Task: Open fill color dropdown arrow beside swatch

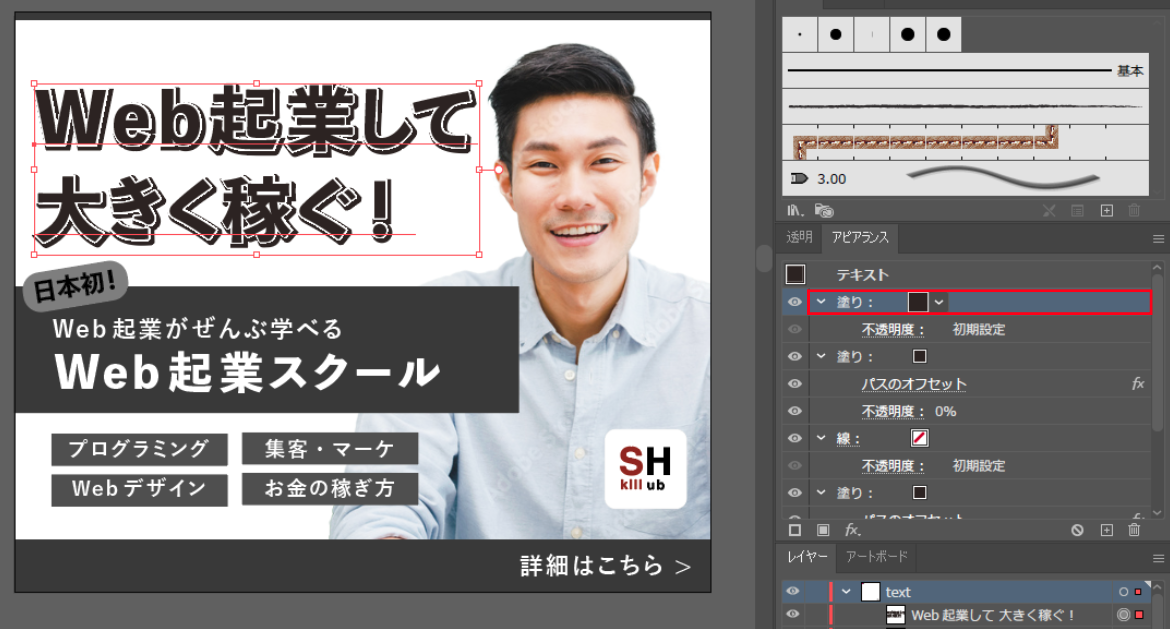Action: tap(939, 302)
